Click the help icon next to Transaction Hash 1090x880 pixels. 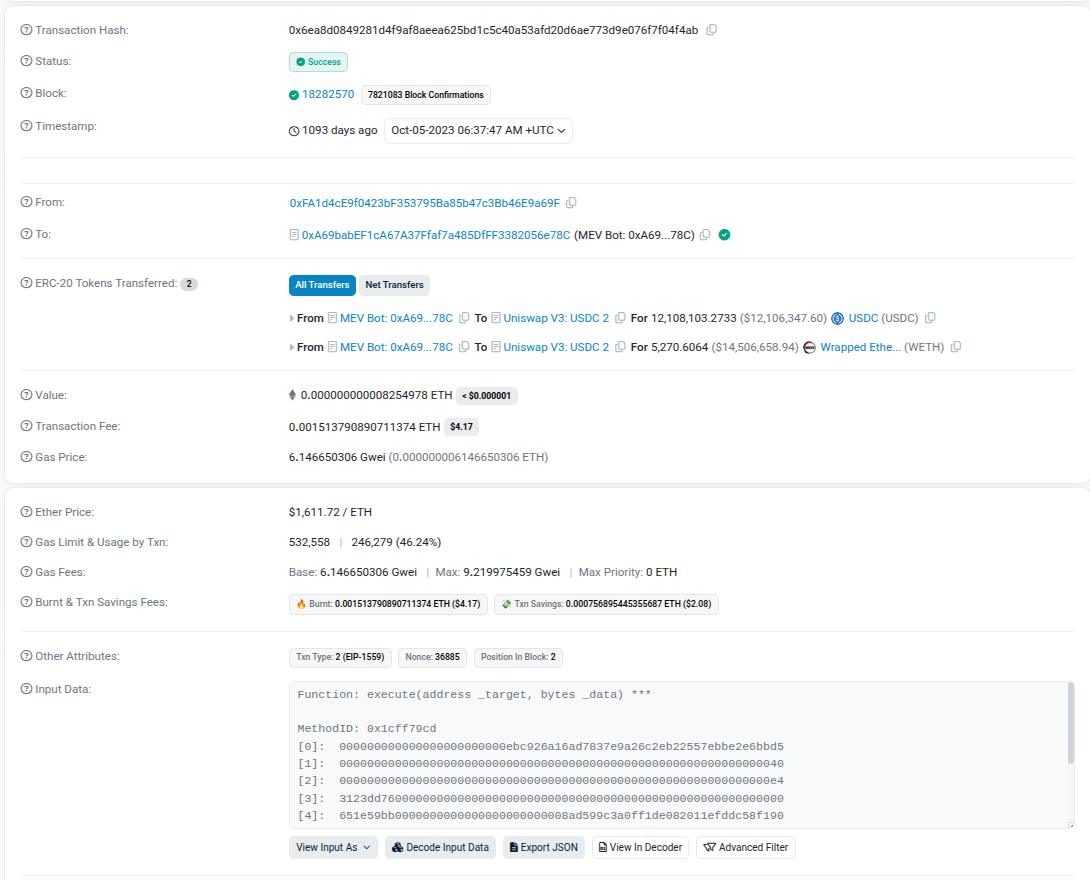pos(26,30)
